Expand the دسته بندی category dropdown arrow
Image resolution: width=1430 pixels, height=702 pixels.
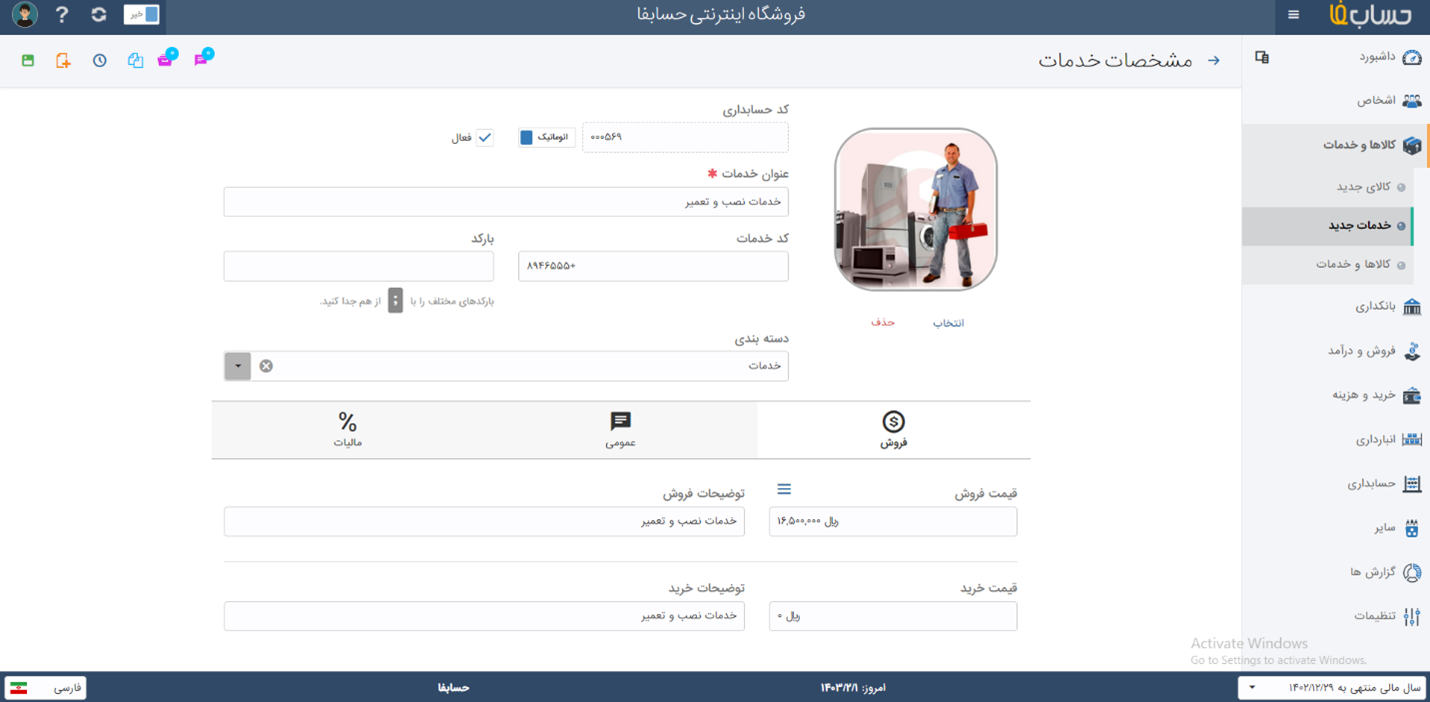coord(238,366)
